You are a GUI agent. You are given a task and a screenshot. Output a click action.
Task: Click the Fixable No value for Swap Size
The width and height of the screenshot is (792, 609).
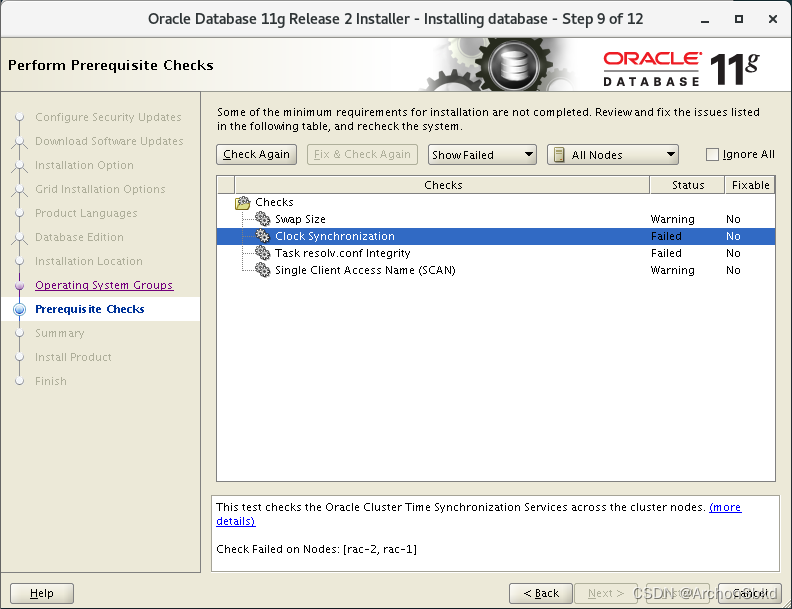coord(733,219)
